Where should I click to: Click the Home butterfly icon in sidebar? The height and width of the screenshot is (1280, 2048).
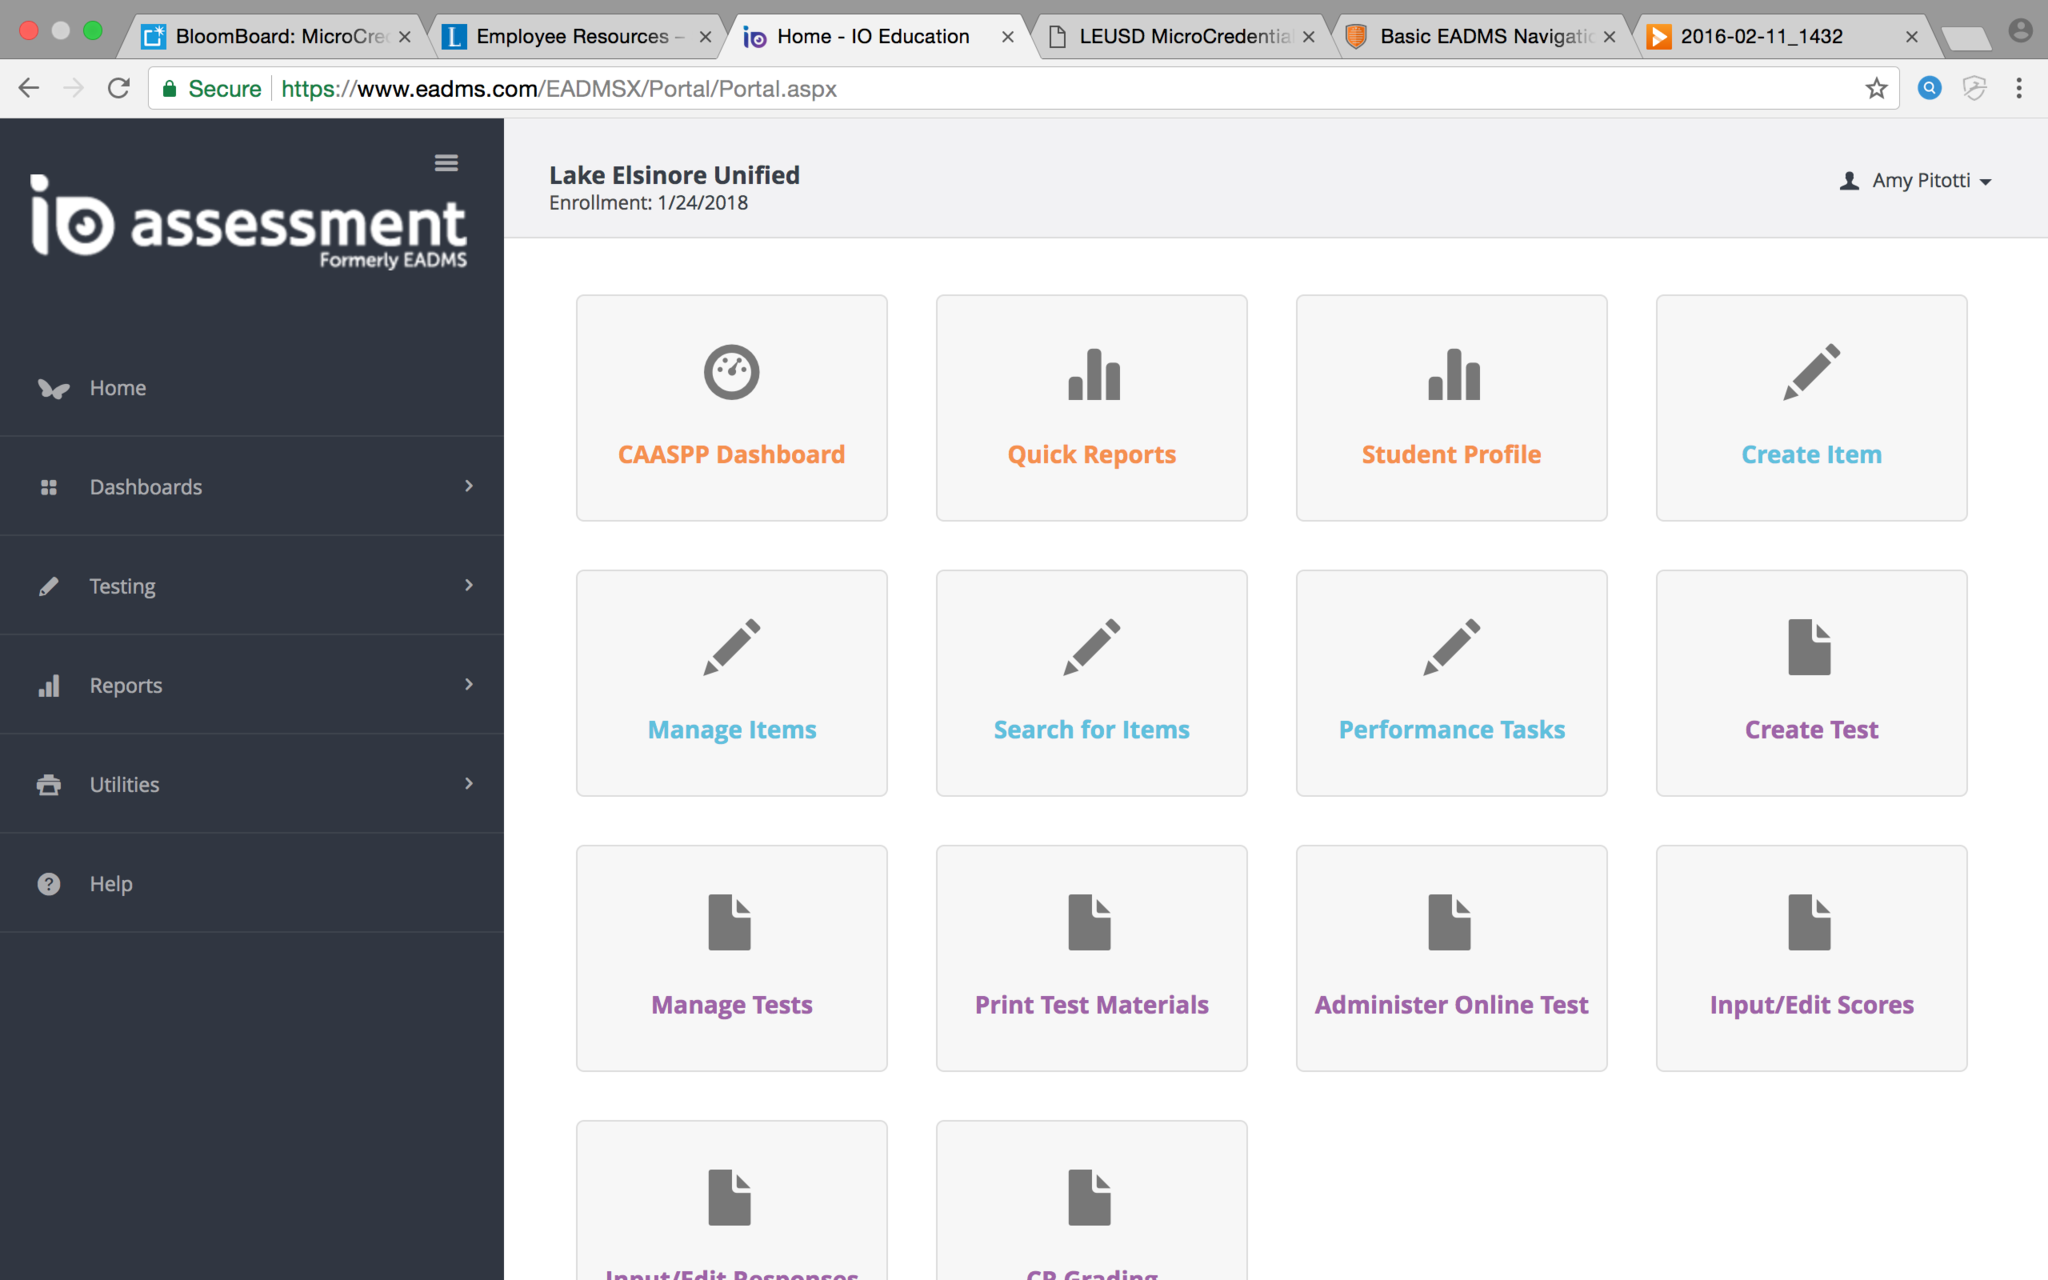[x=54, y=388]
